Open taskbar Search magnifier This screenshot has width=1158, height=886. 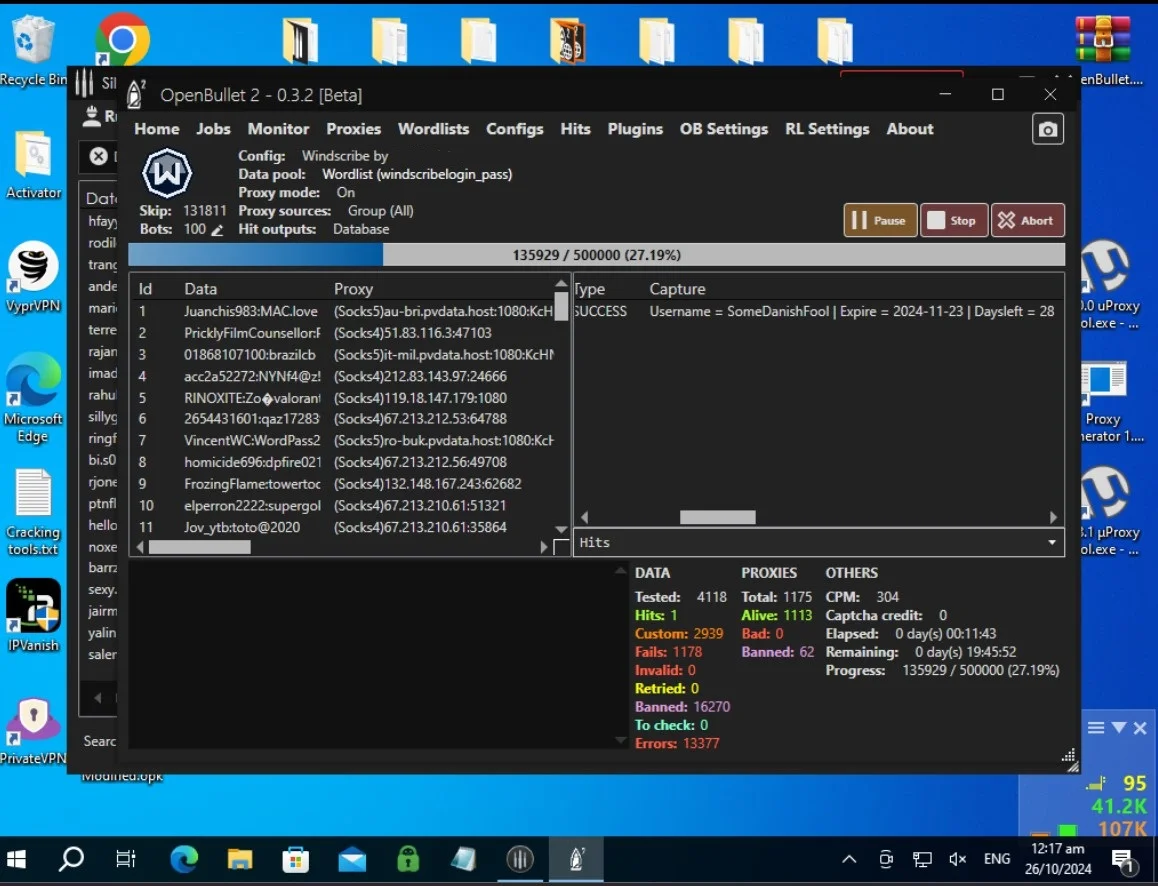point(72,859)
